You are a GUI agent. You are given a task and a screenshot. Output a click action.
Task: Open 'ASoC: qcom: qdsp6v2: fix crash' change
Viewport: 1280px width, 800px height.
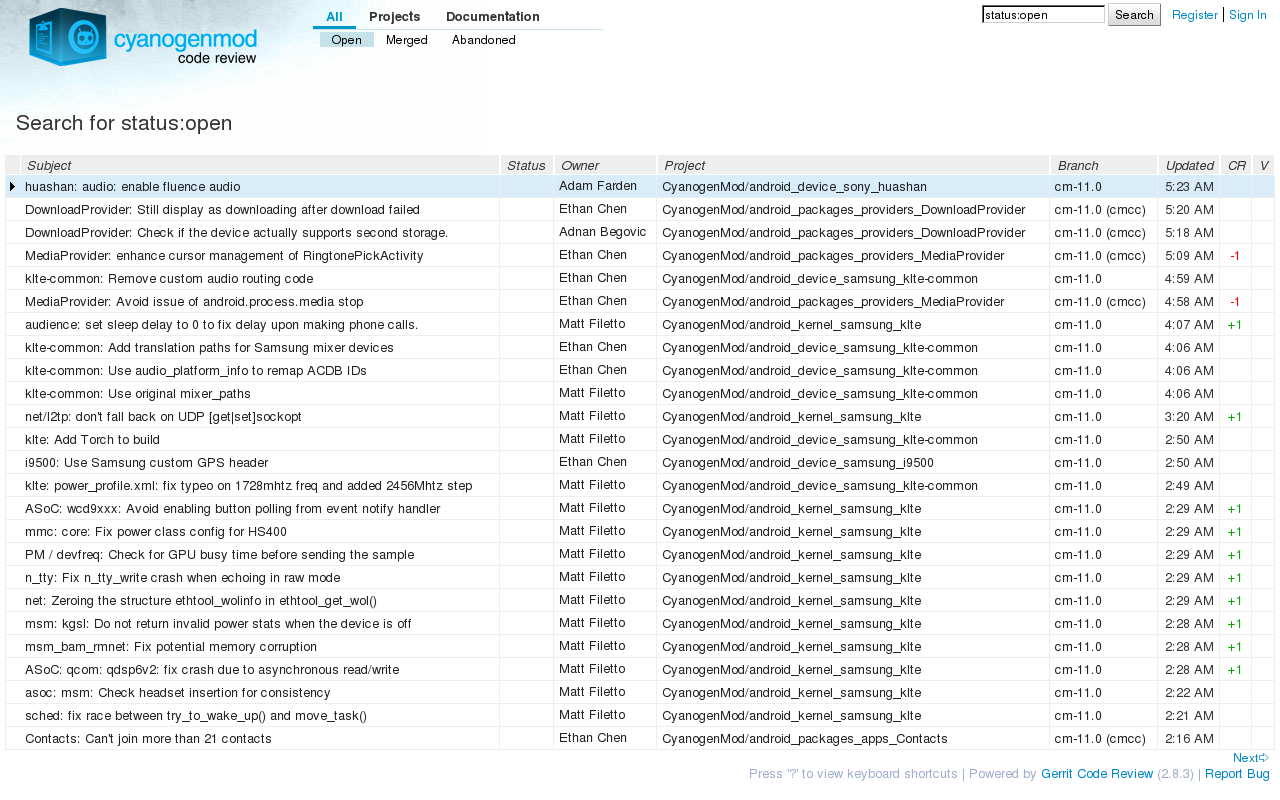point(212,670)
